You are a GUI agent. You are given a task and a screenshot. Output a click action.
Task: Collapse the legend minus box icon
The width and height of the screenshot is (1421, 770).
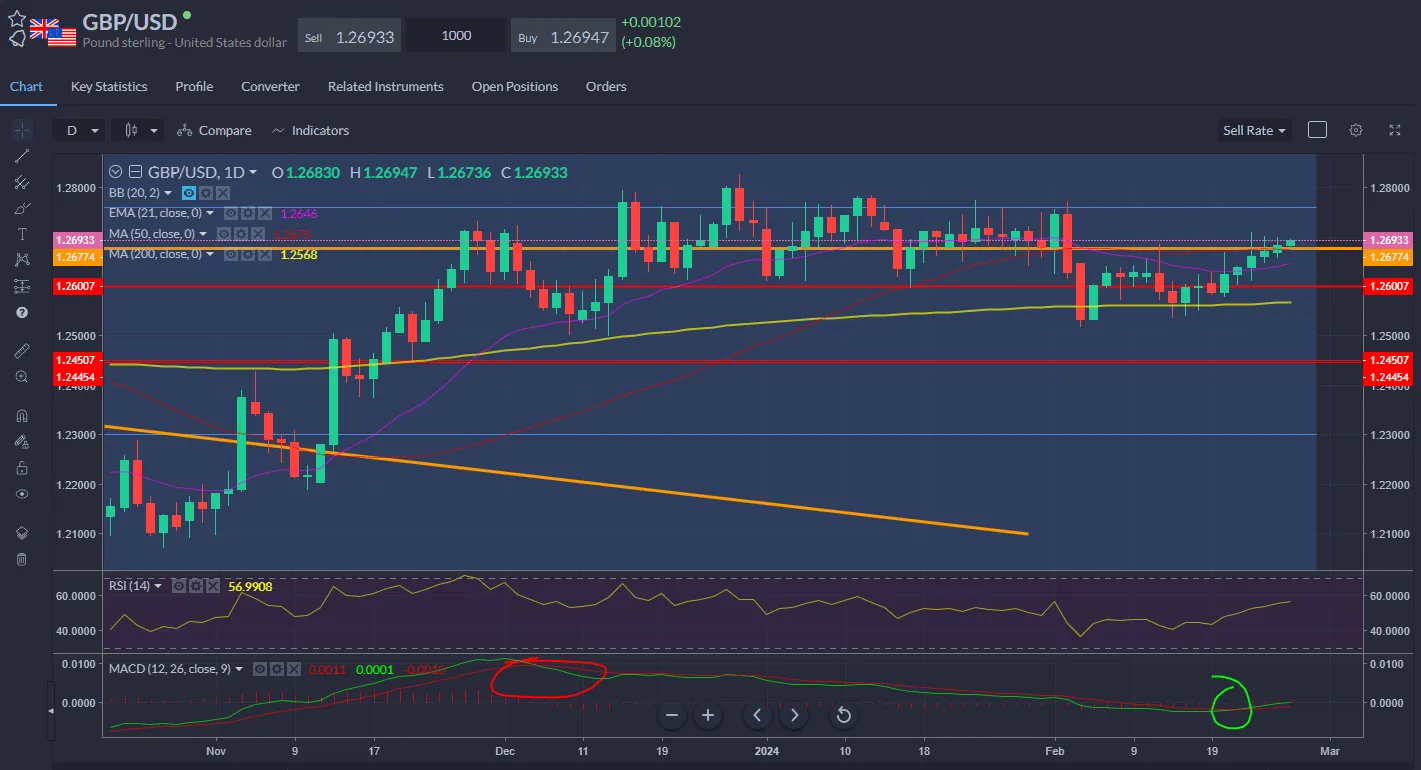[x=137, y=172]
